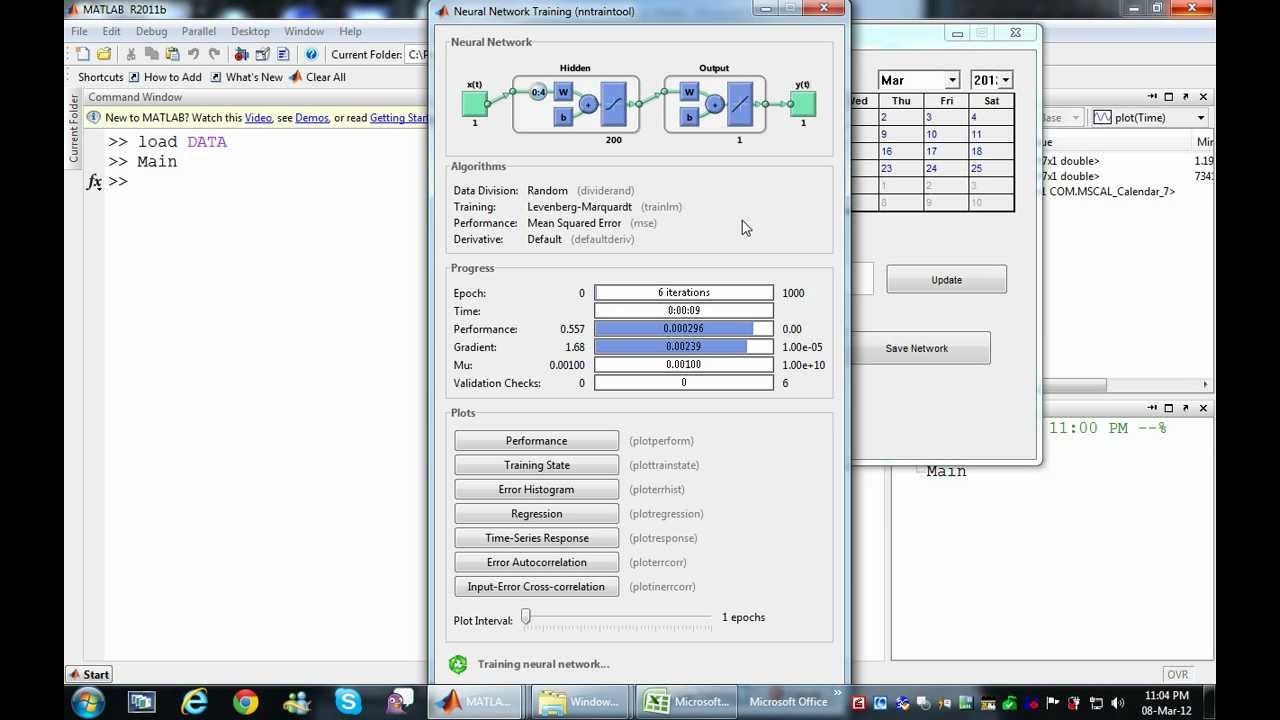Image resolution: width=1280 pixels, height=720 pixels.
Task: Open the Parallel menu in MATLAB
Action: 199,31
